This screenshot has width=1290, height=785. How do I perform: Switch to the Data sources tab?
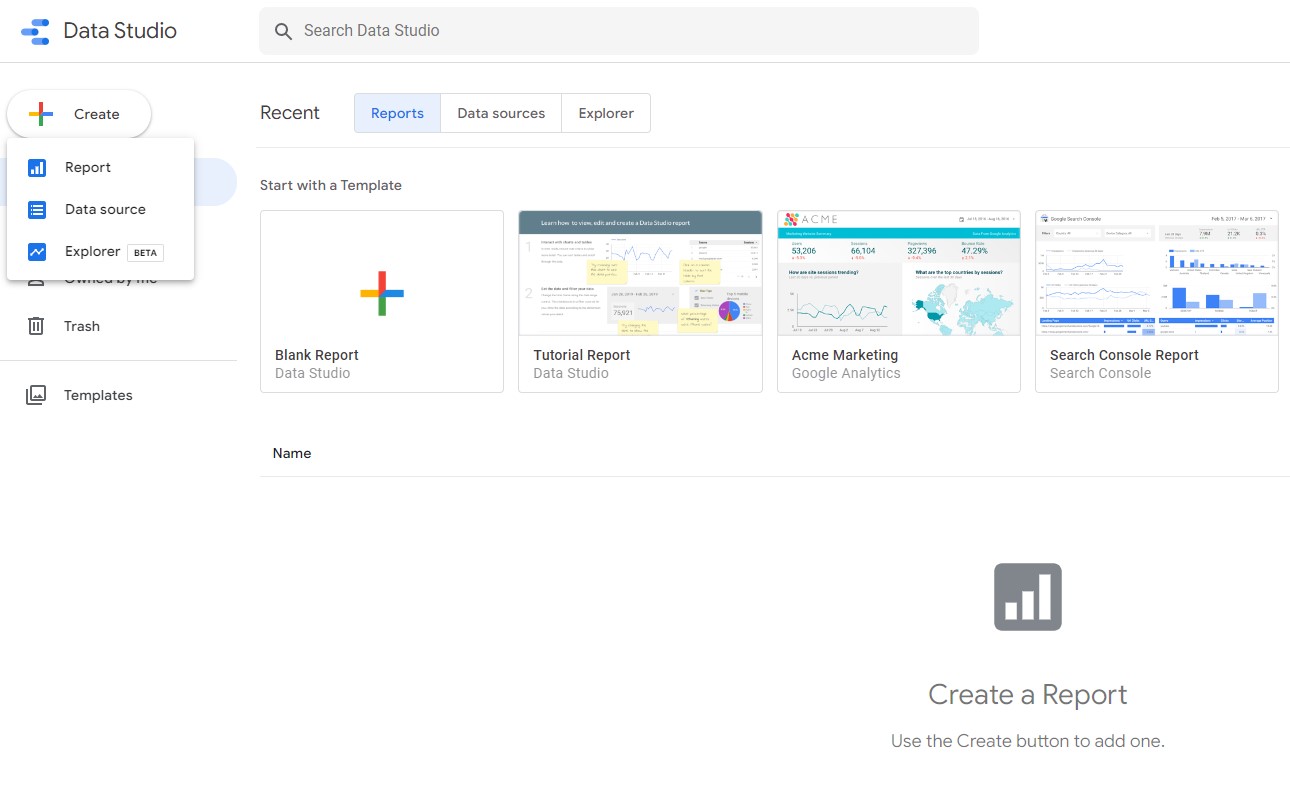click(x=501, y=113)
